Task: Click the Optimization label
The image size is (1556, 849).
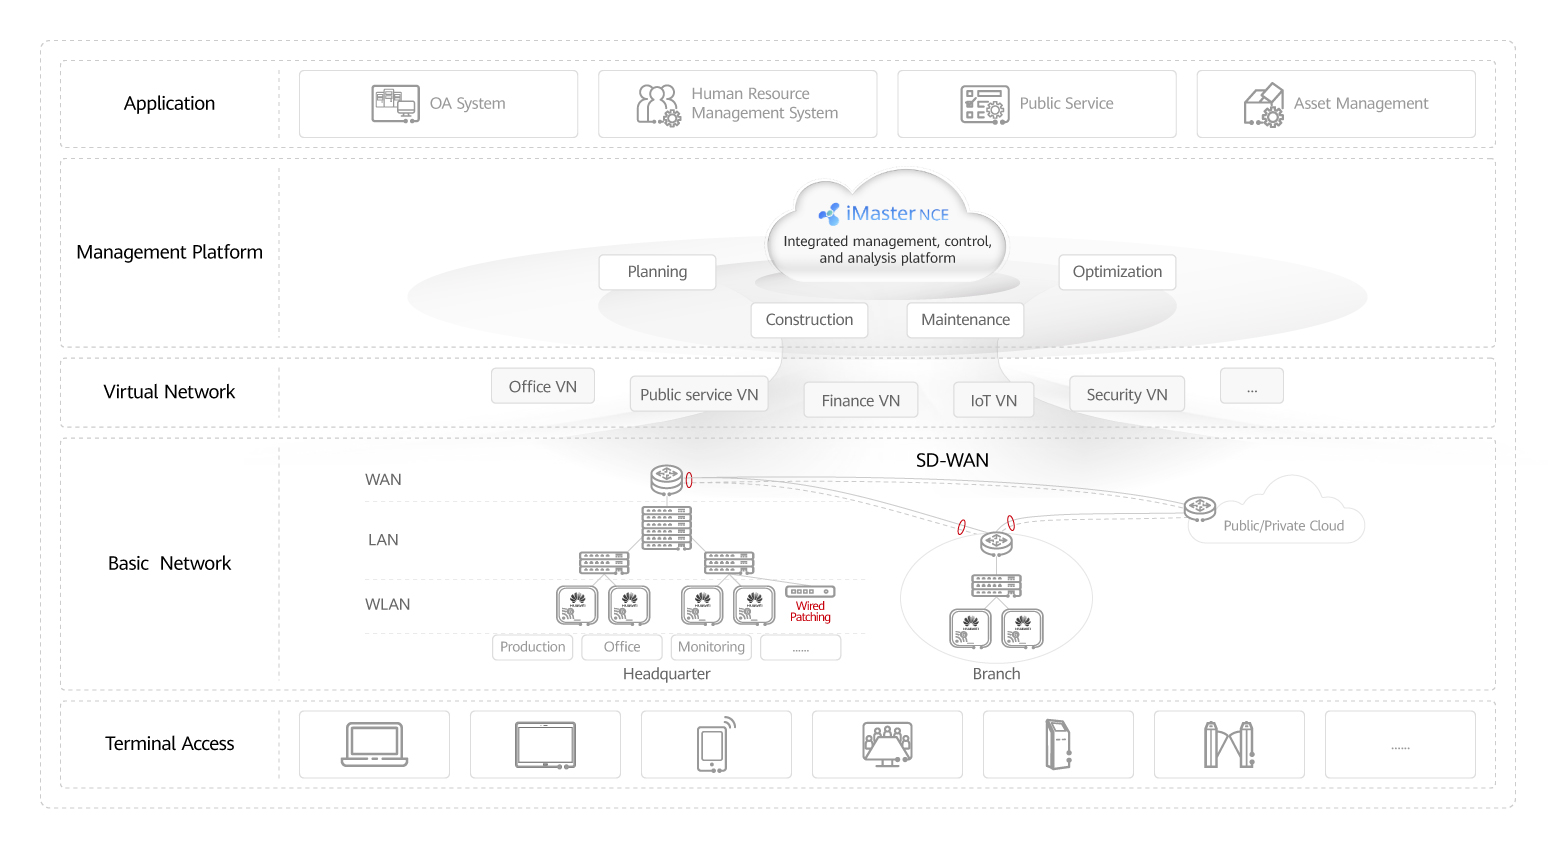Action: [x=1117, y=271]
